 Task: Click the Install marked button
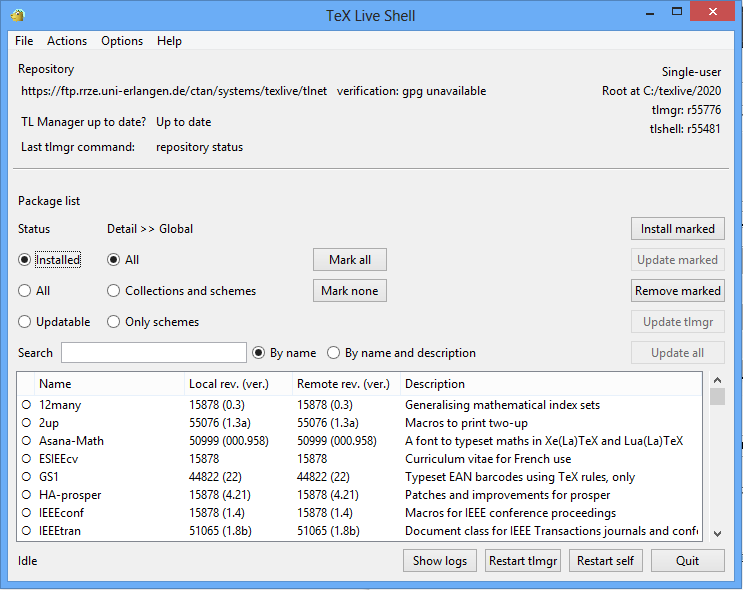(678, 229)
